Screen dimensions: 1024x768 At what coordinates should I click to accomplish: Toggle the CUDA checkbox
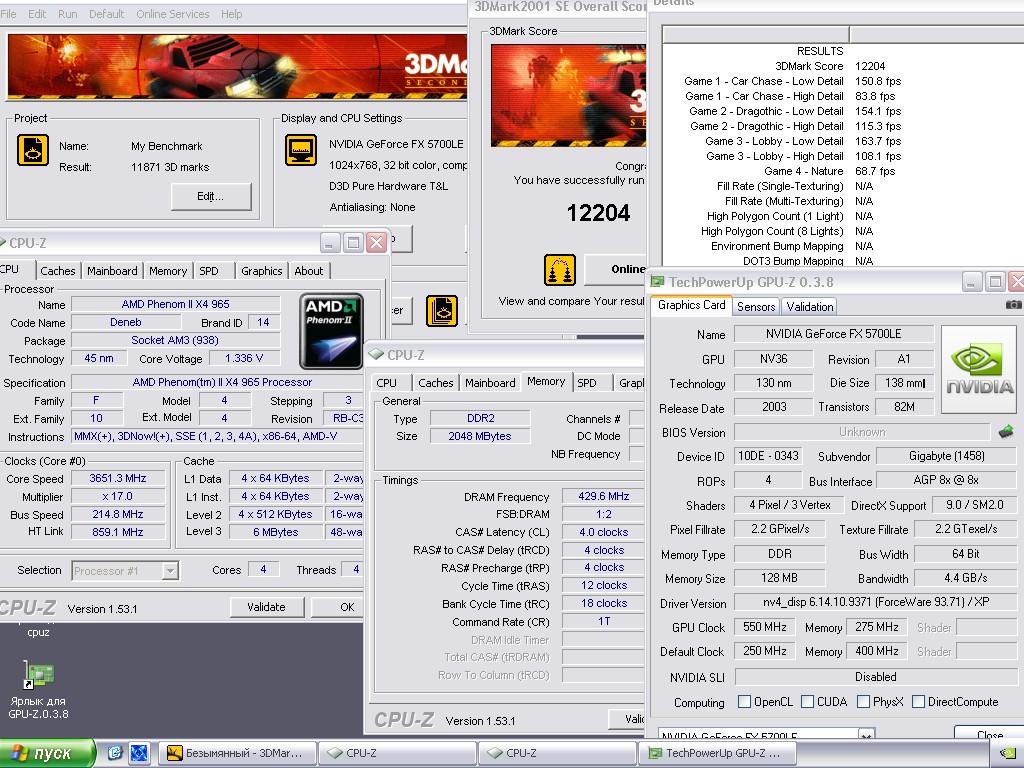(807, 701)
